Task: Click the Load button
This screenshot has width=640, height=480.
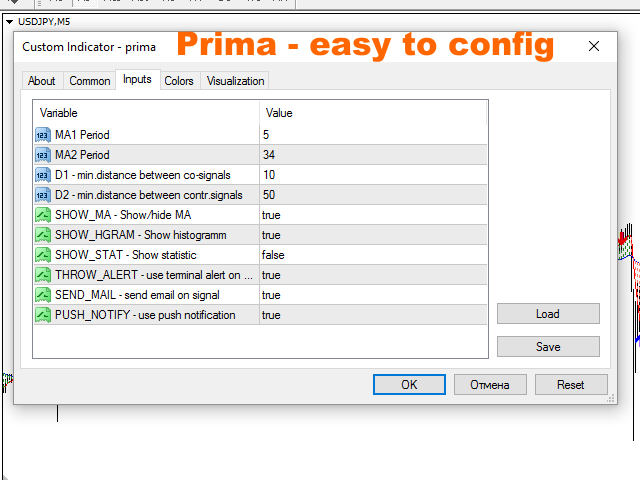Action: click(547, 314)
